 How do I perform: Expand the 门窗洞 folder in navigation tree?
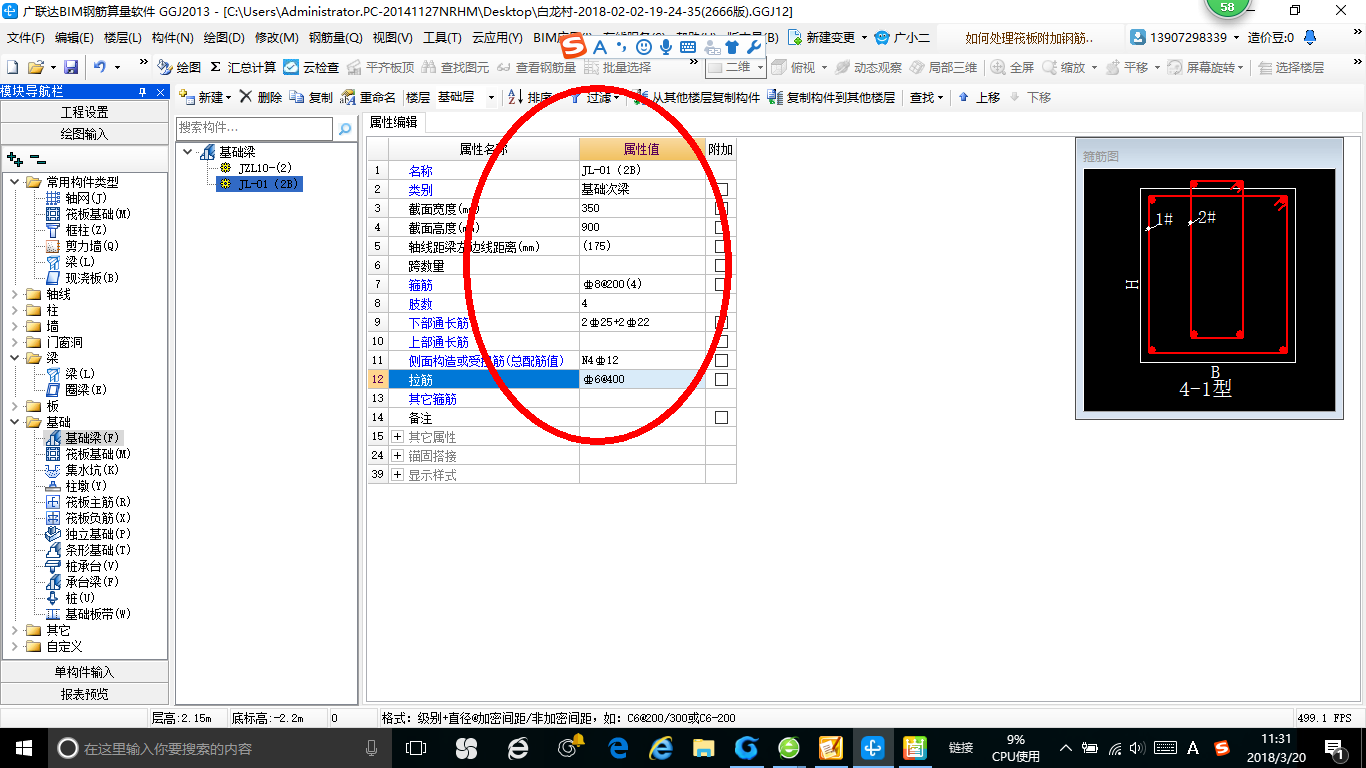click(15, 342)
